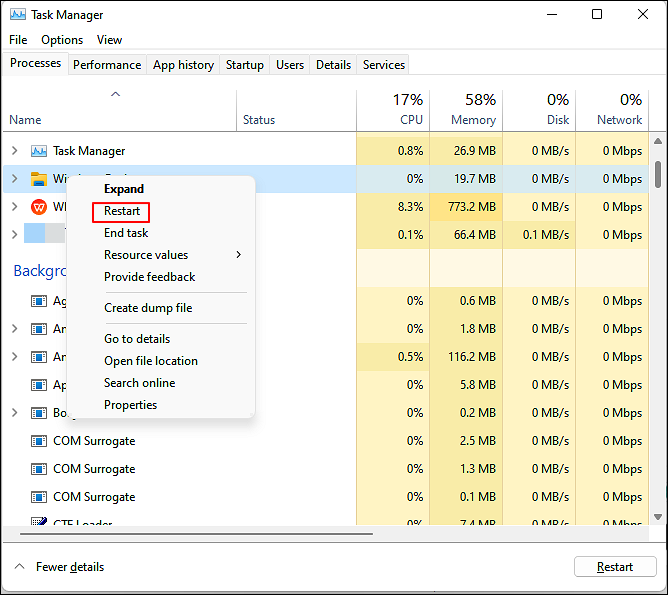Image resolution: width=668 pixels, height=595 pixels.
Task: Switch to the Performance tab
Action: click(x=107, y=65)
